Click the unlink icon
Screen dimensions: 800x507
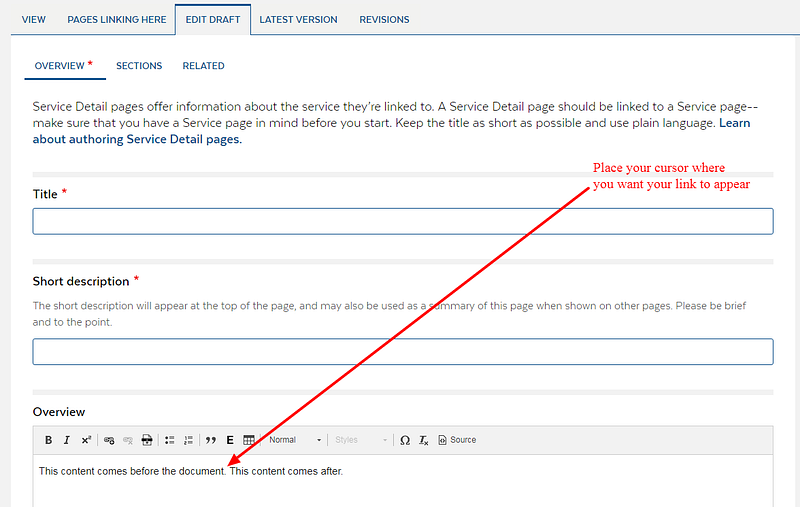[x=128, y=440]
